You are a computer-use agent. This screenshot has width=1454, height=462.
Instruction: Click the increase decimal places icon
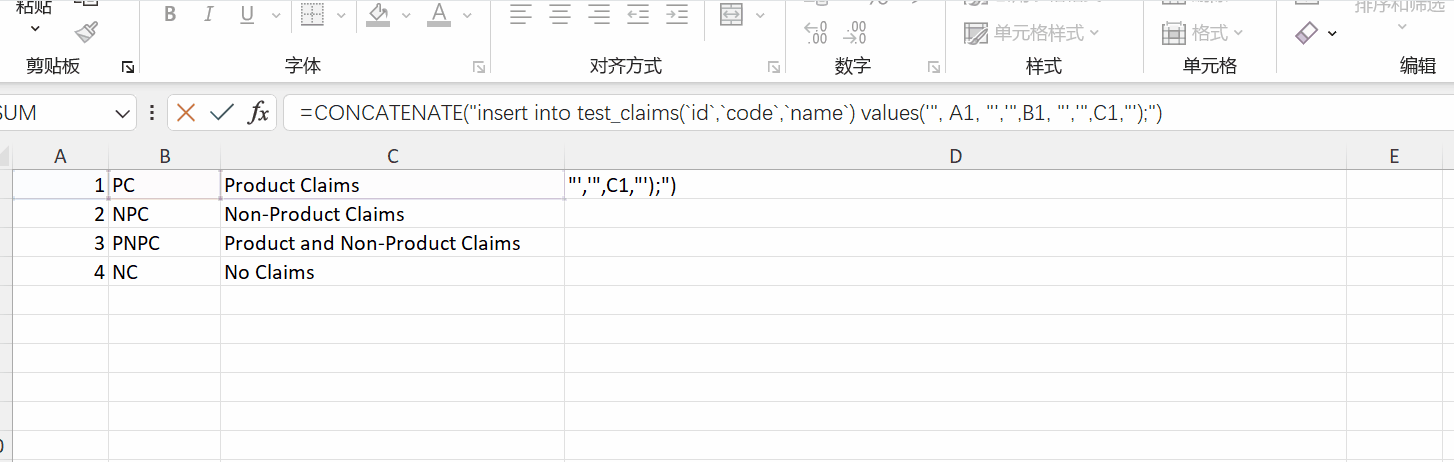816,33
